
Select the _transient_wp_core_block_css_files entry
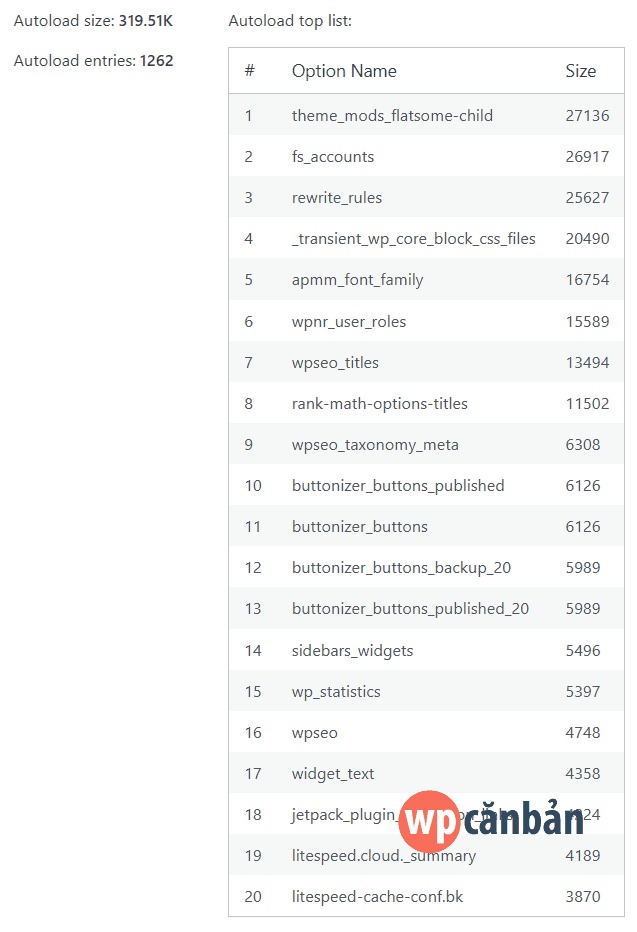414,238
